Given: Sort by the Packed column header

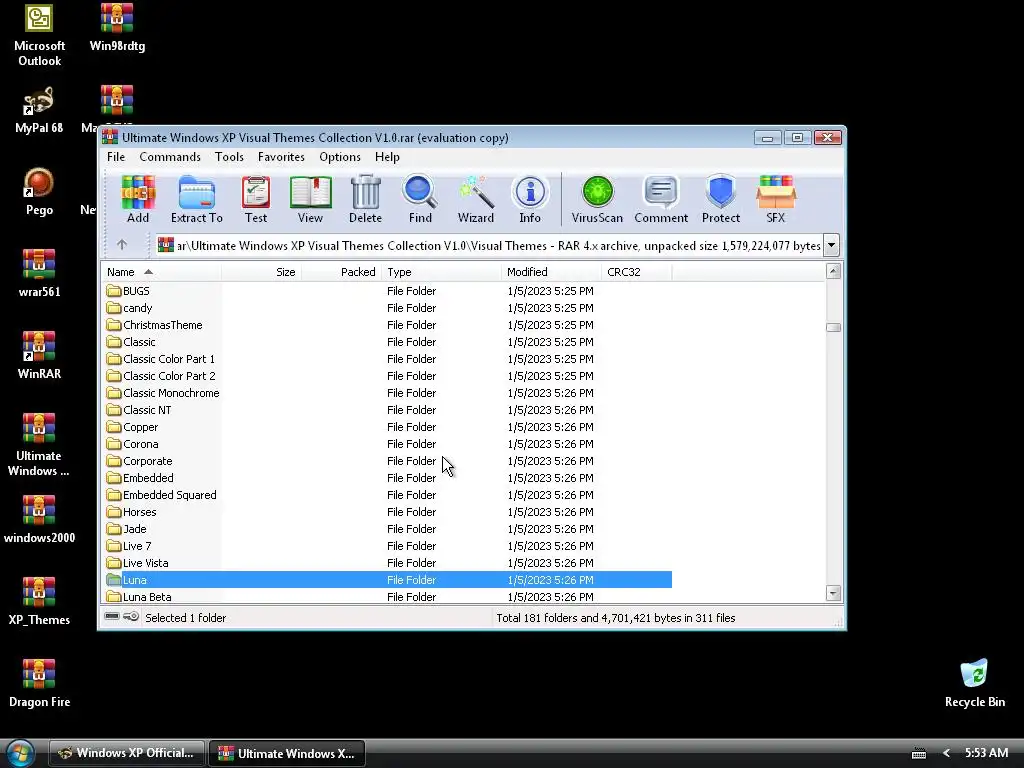Looking at the screenshot, I should click(342, 272).
